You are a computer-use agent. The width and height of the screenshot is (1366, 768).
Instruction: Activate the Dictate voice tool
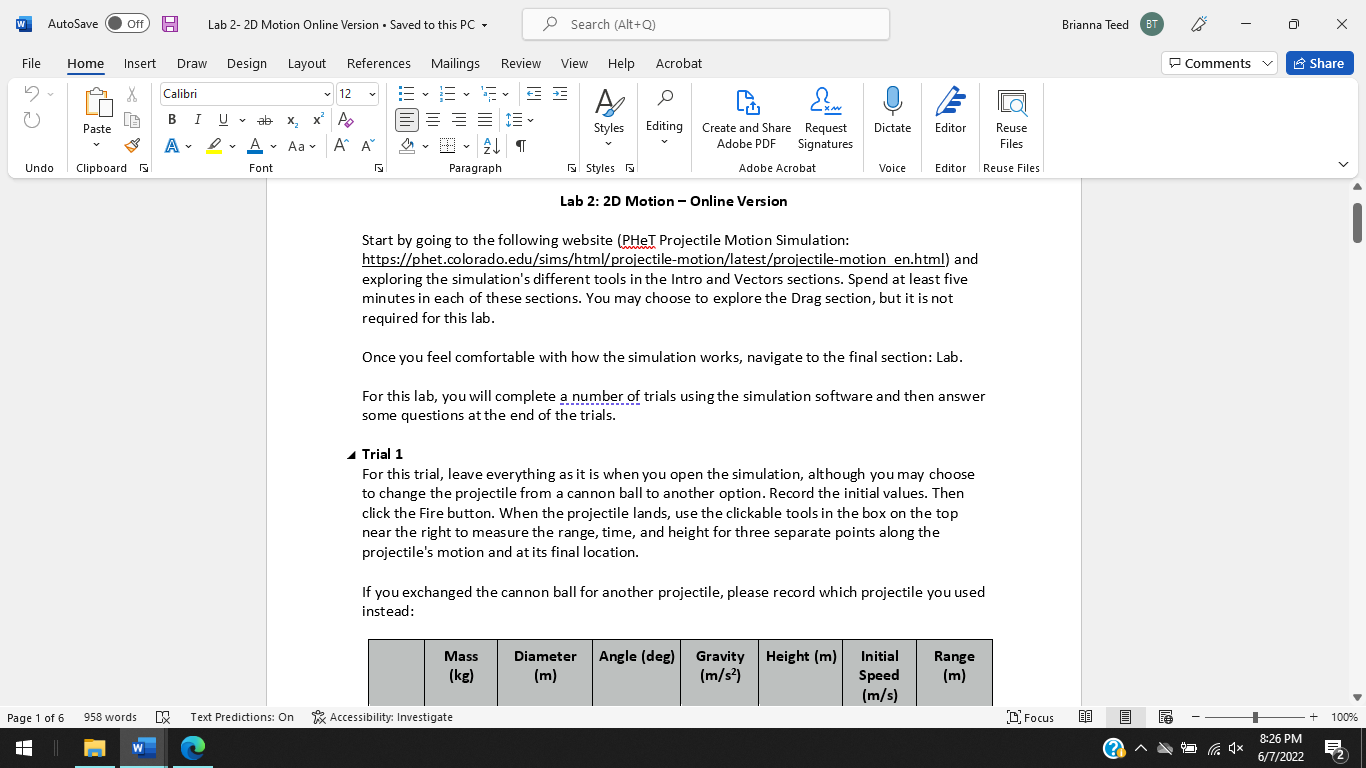pos(891,113)
